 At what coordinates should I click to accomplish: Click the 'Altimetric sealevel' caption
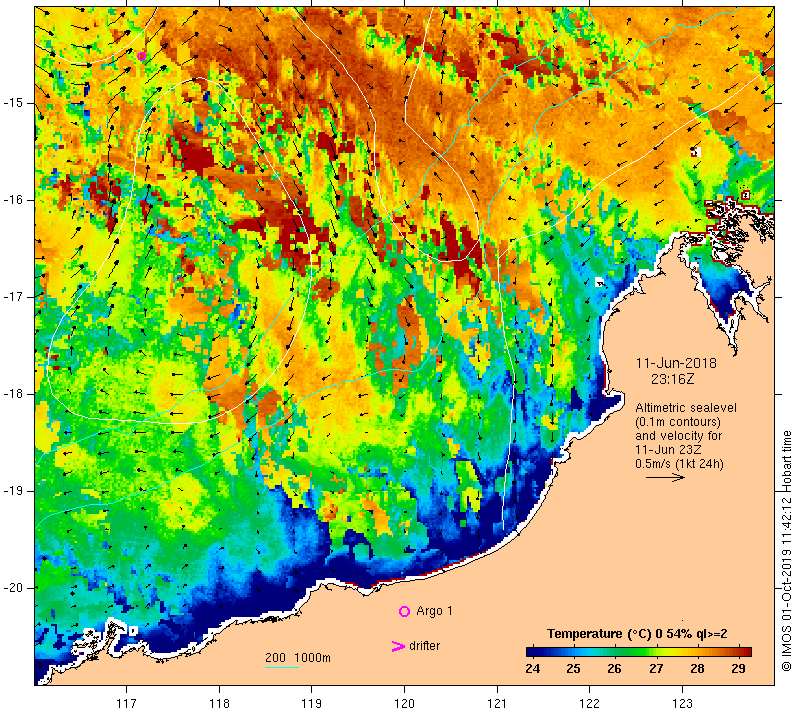click(x=686, y=408)
